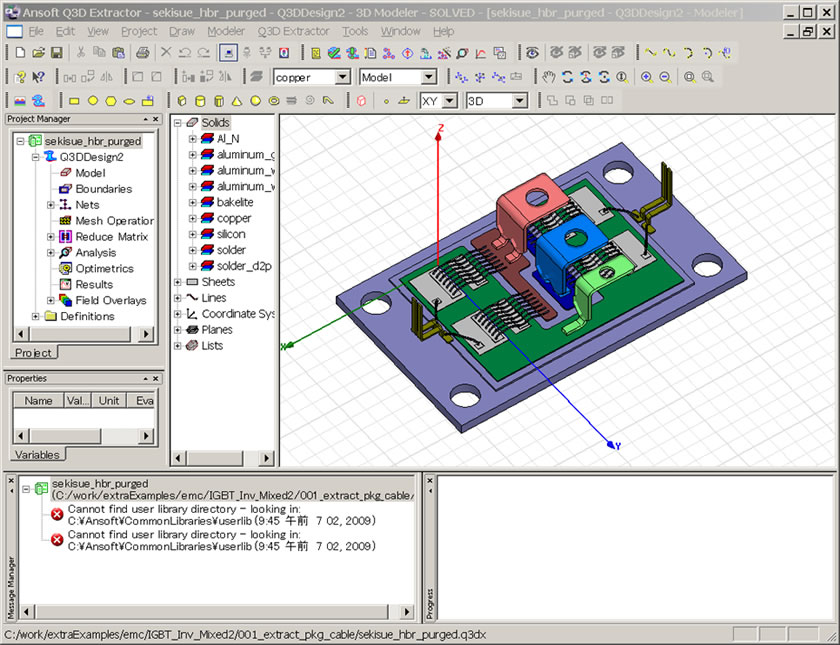This screenshot has height=645, width=840.
Task: Click the Undo arrow icon
Action: point(185,52)
